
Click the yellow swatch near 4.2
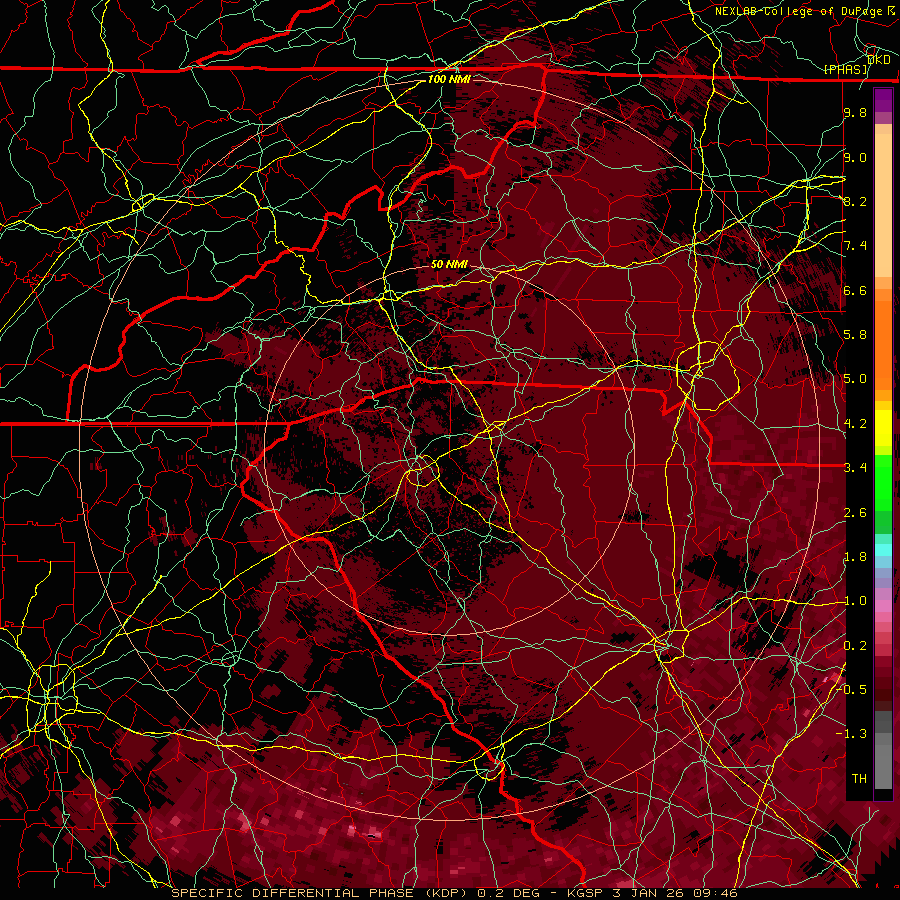pos(883,428)
